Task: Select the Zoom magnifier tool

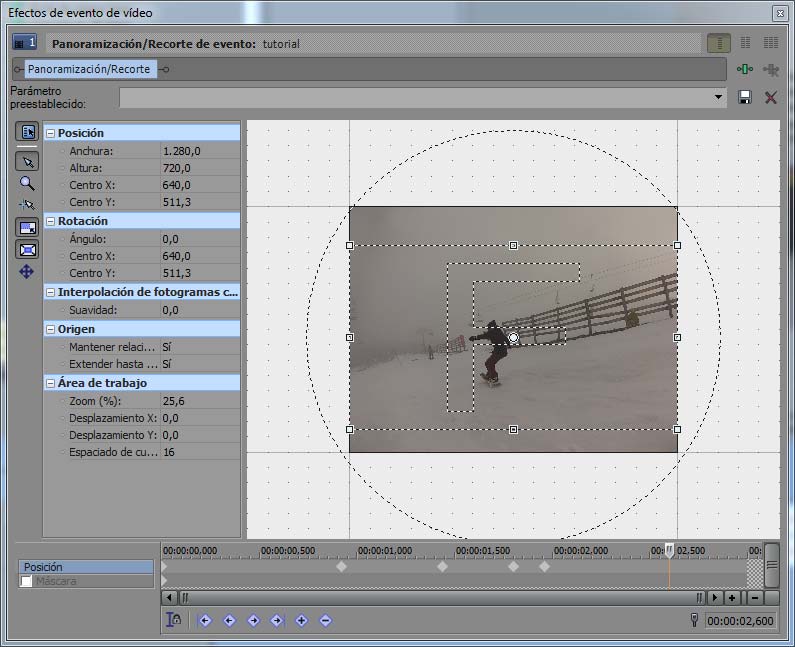Action: tap(27, 183)
